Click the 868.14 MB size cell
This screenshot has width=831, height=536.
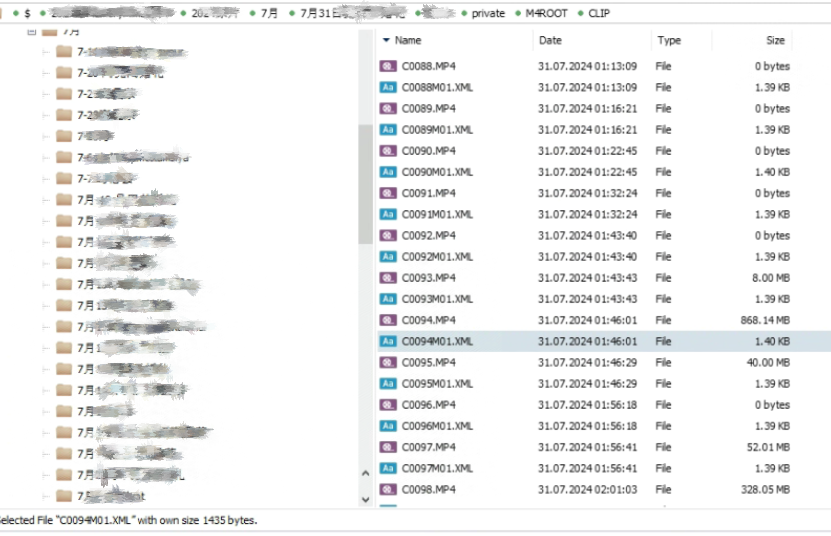pos(765,321)
